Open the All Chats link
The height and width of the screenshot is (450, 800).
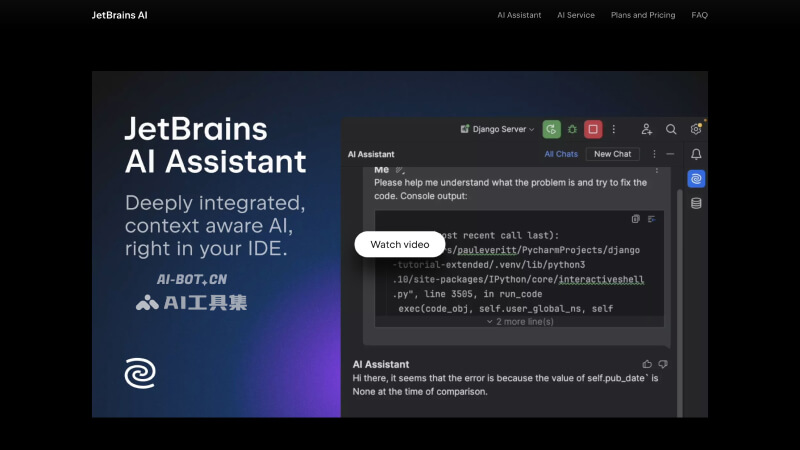click(561, 154)
